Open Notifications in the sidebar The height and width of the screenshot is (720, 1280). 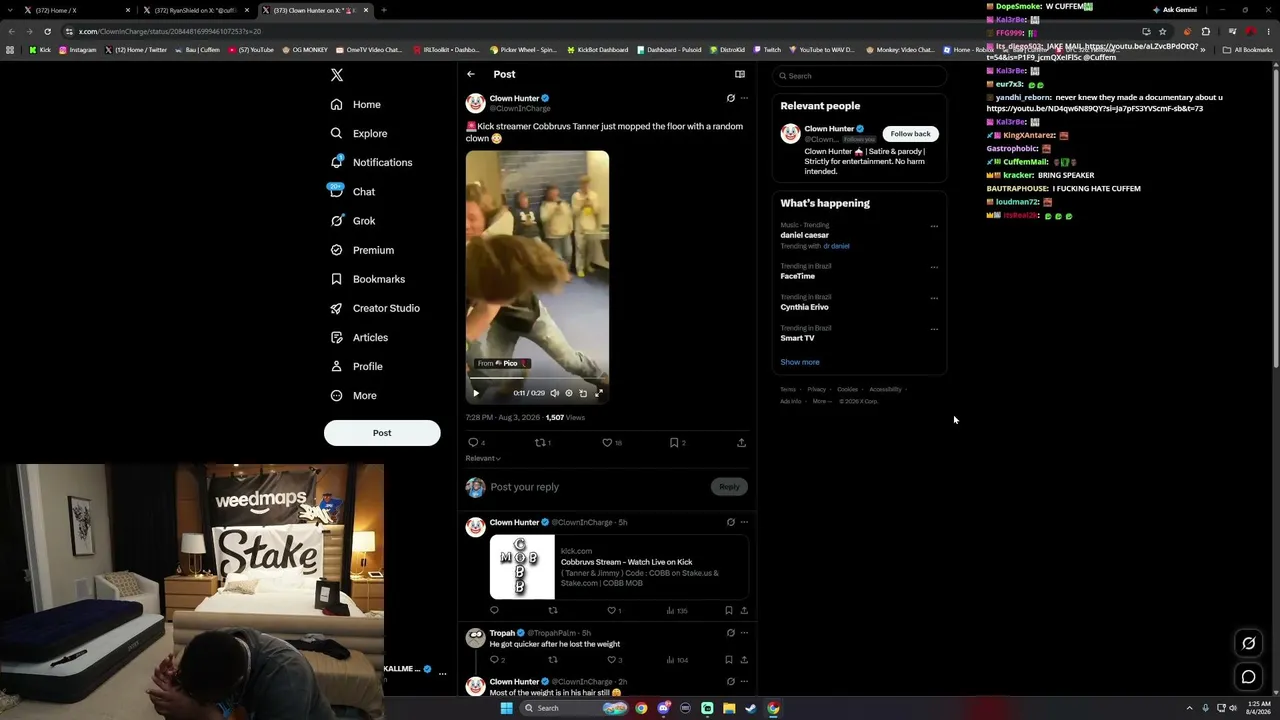[371, 163]
